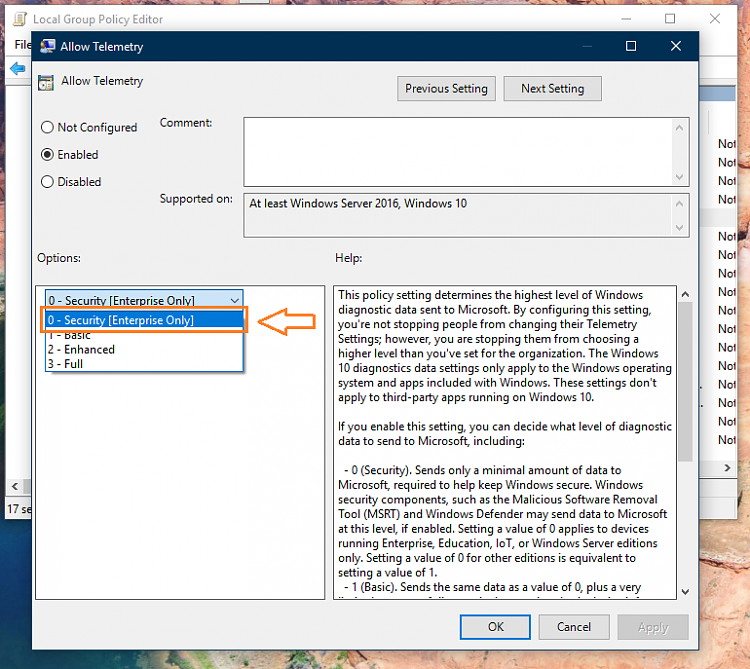Click the Local Group Policy Editor app icon

tap(20, 19)
